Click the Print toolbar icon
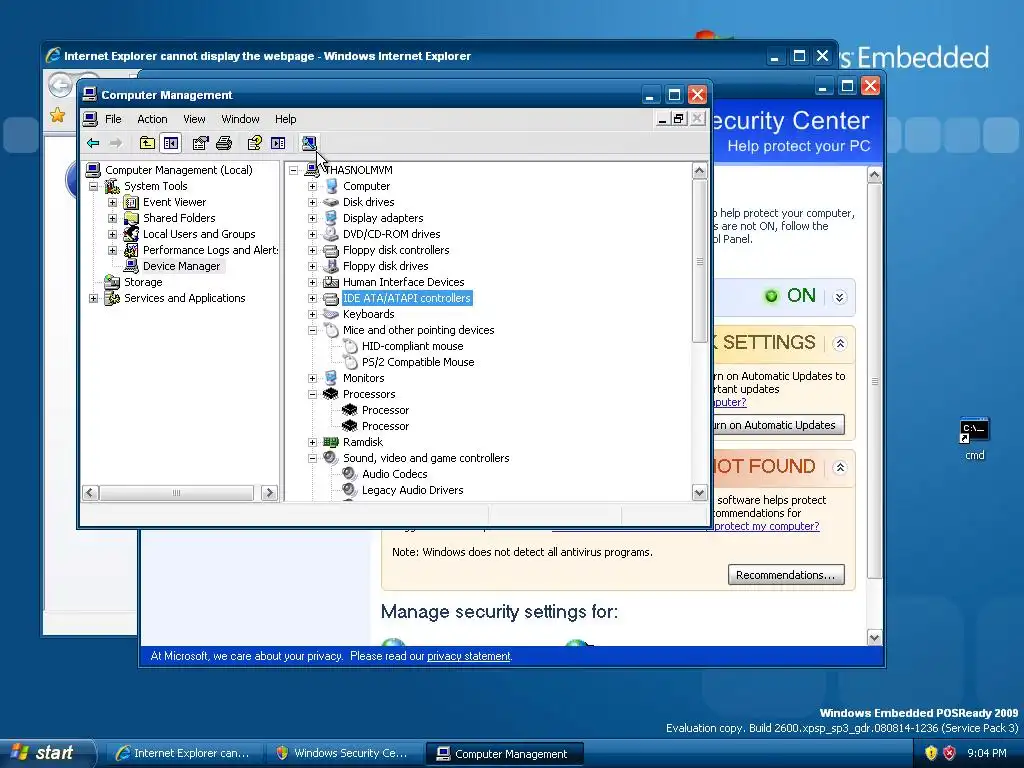The image size is (1024, 768). [224, 143]
